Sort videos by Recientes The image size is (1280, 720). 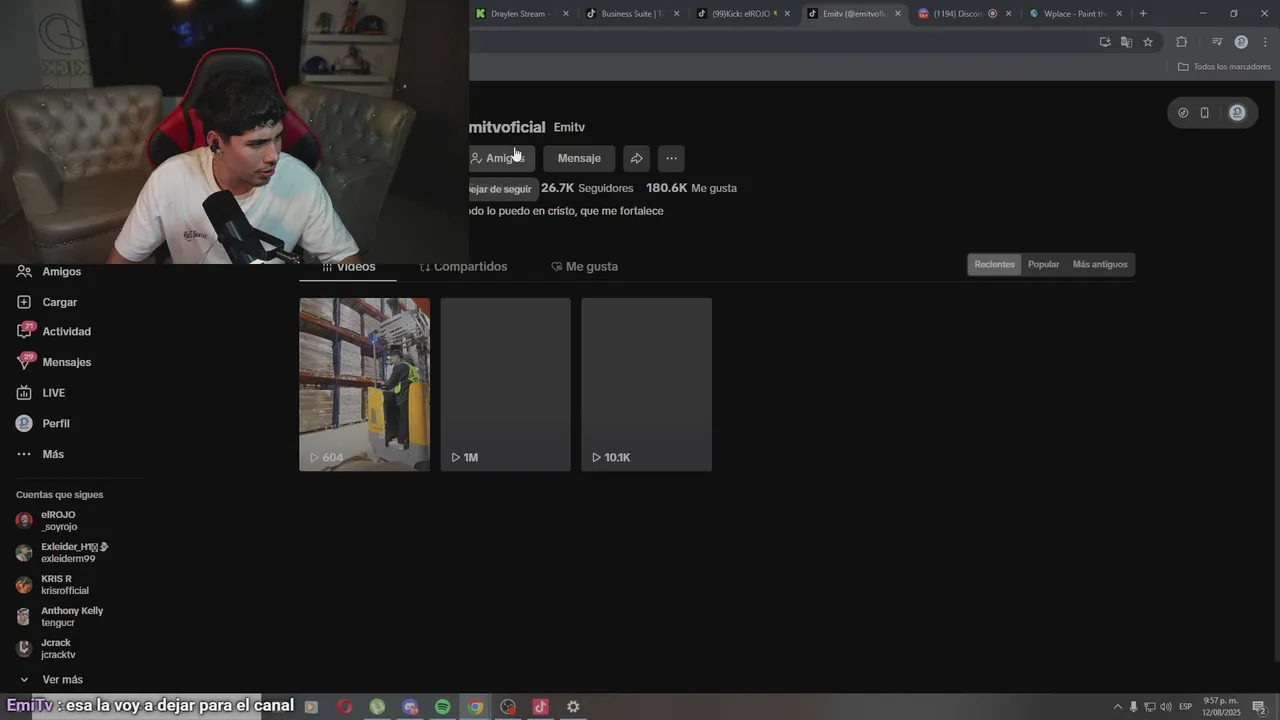(995, 265)
